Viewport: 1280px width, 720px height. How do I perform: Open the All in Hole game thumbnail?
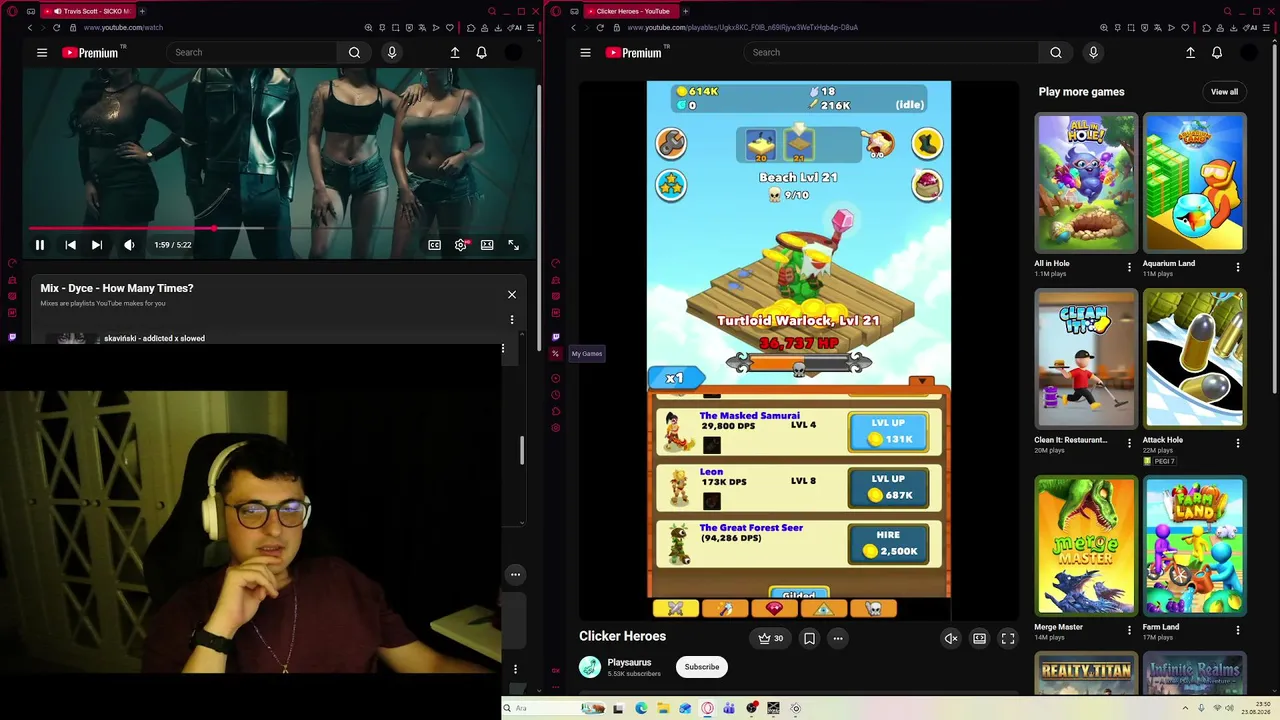(x=1086, y=182)
